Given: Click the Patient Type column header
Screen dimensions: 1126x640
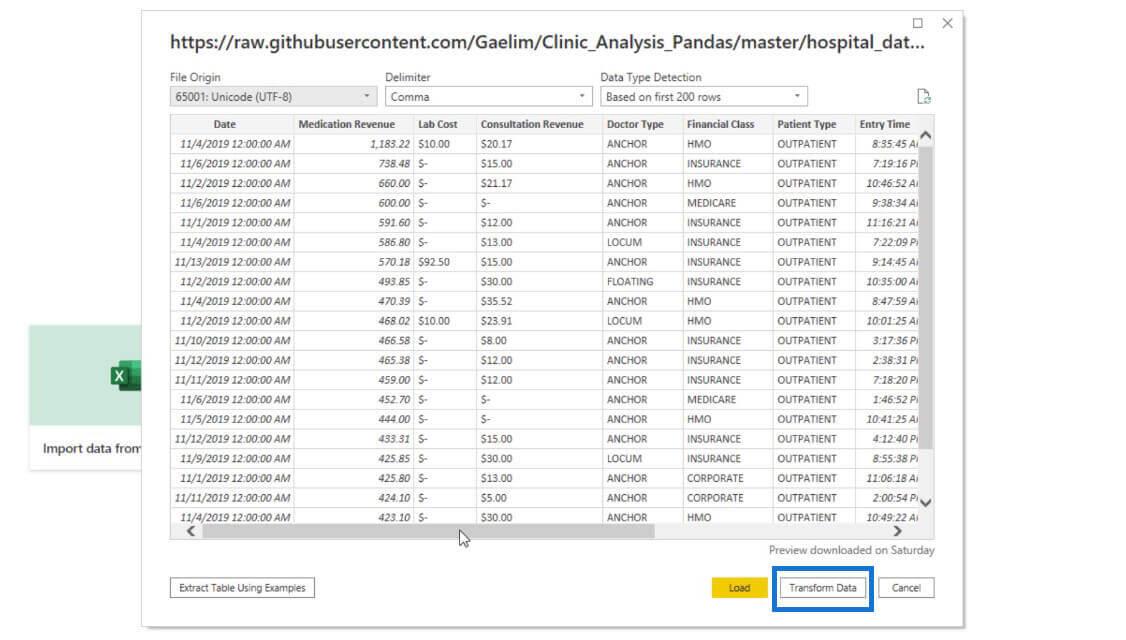Looking at the screenshot, I should point(806,124).
